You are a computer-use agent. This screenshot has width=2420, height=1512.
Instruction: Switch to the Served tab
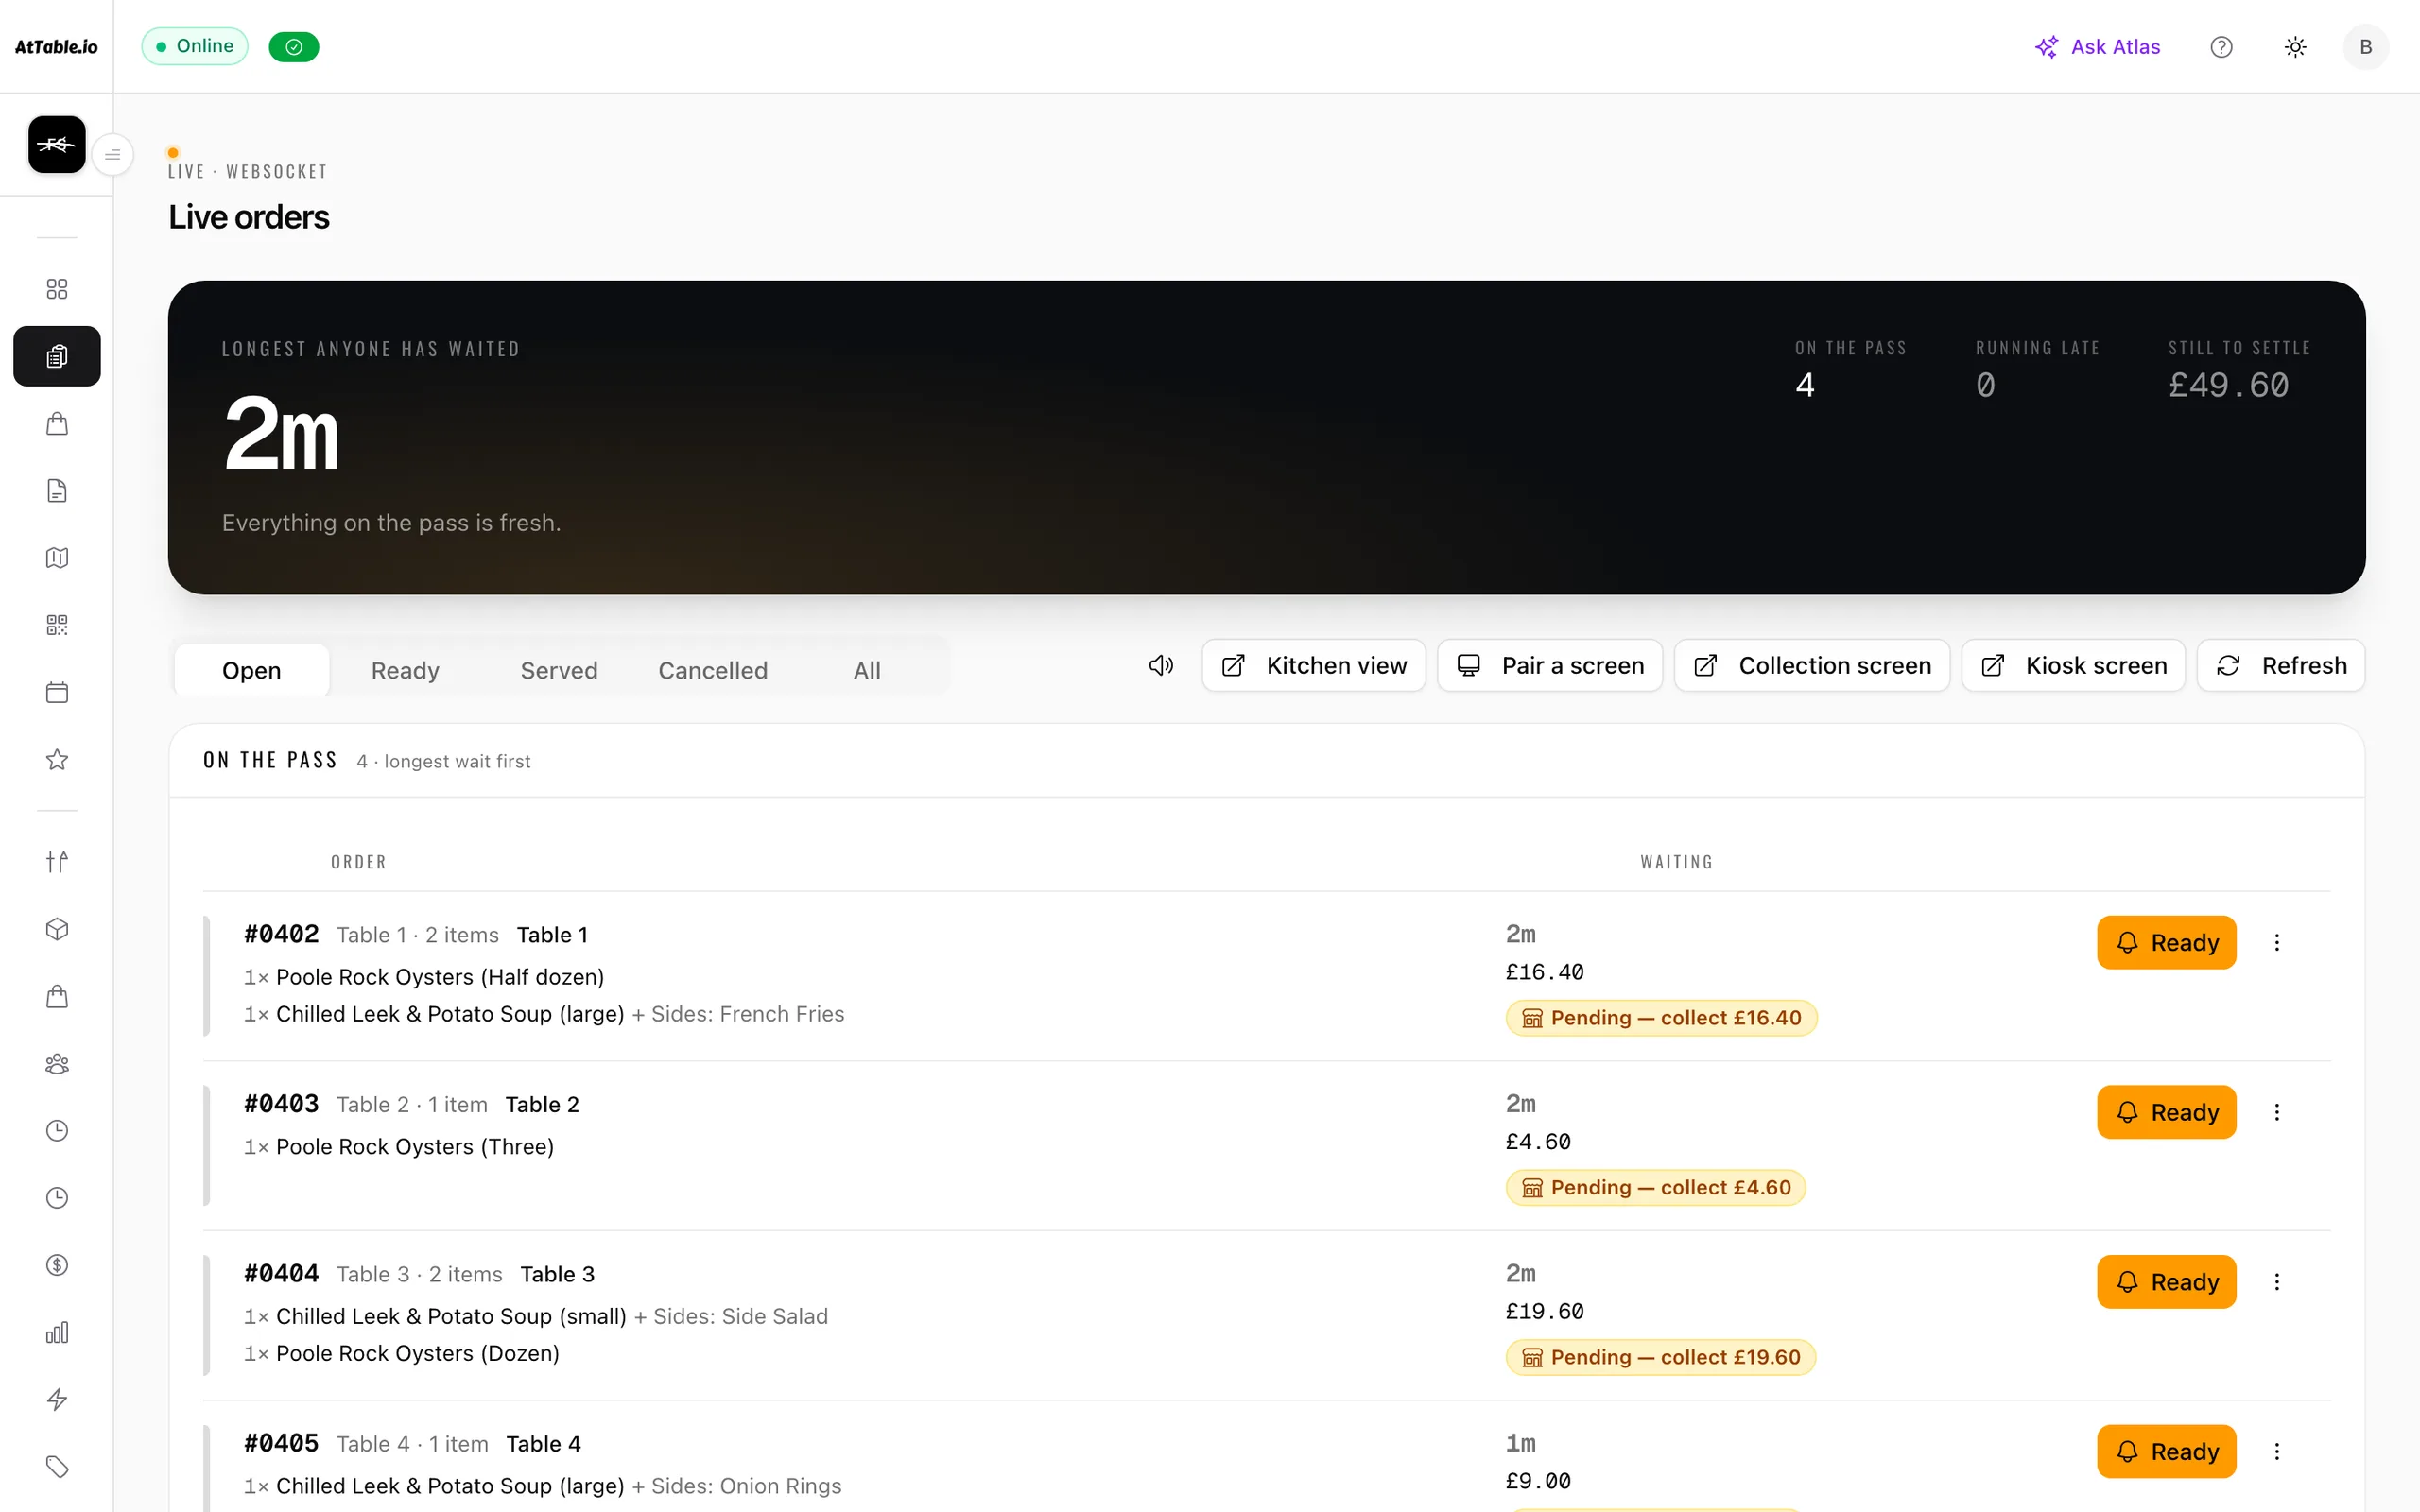click(559, 670)
